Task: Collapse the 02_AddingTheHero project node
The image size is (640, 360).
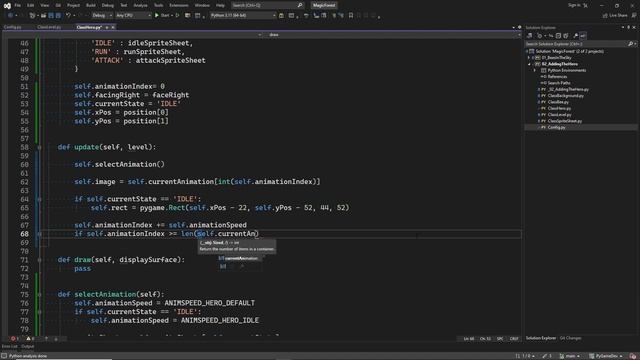Action: tap(529, 64)
